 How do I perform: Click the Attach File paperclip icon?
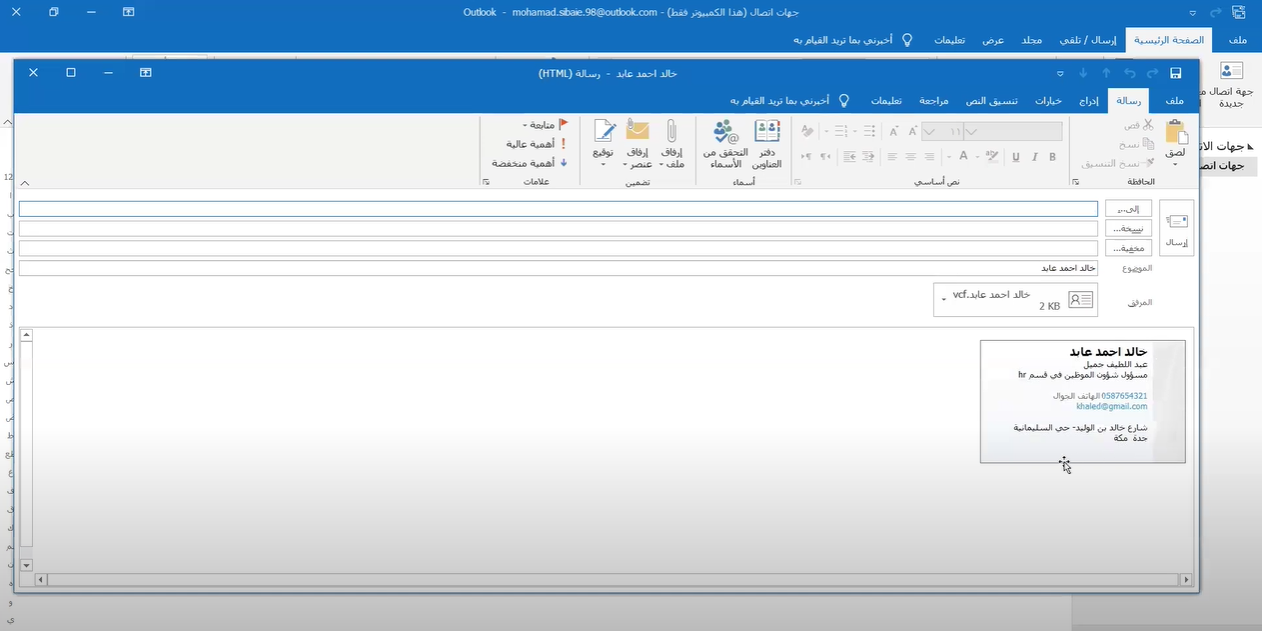point(673,143)
